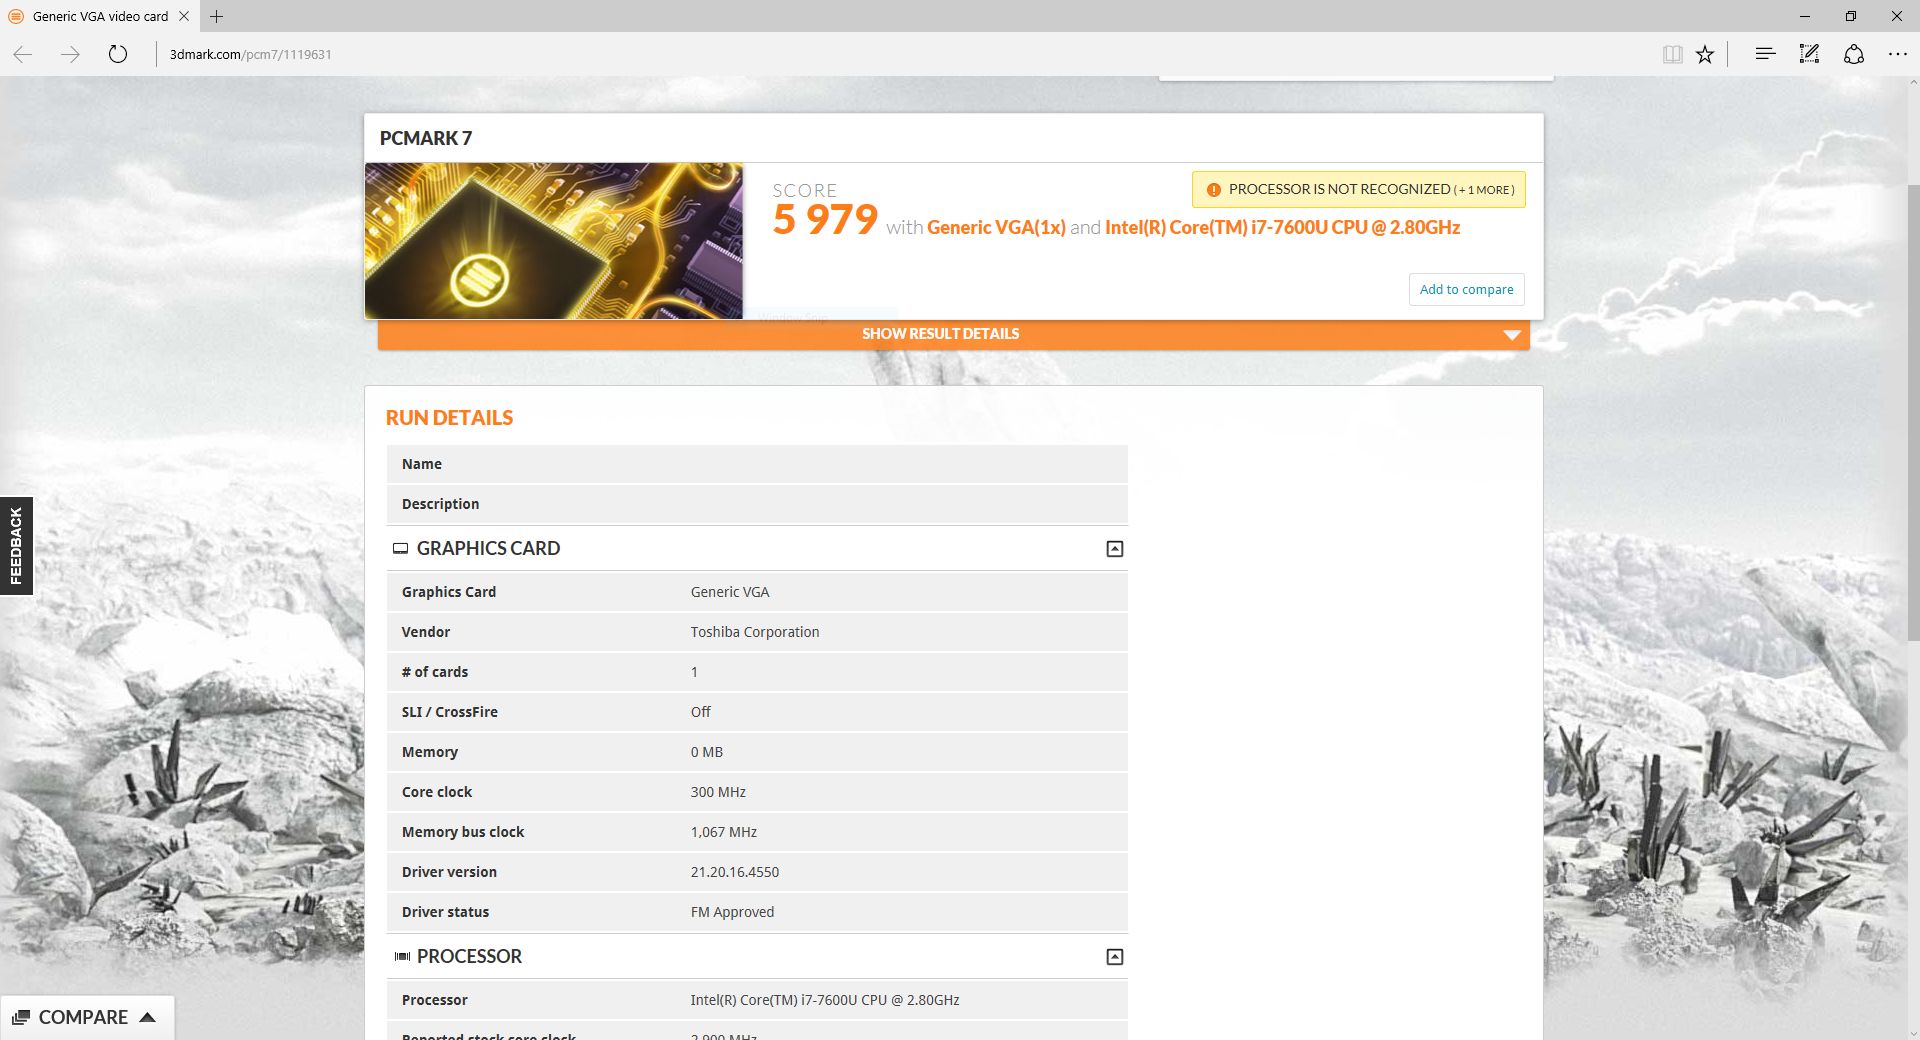
Task: Select the 300 MHz core clock value
Action: point(718,792)
